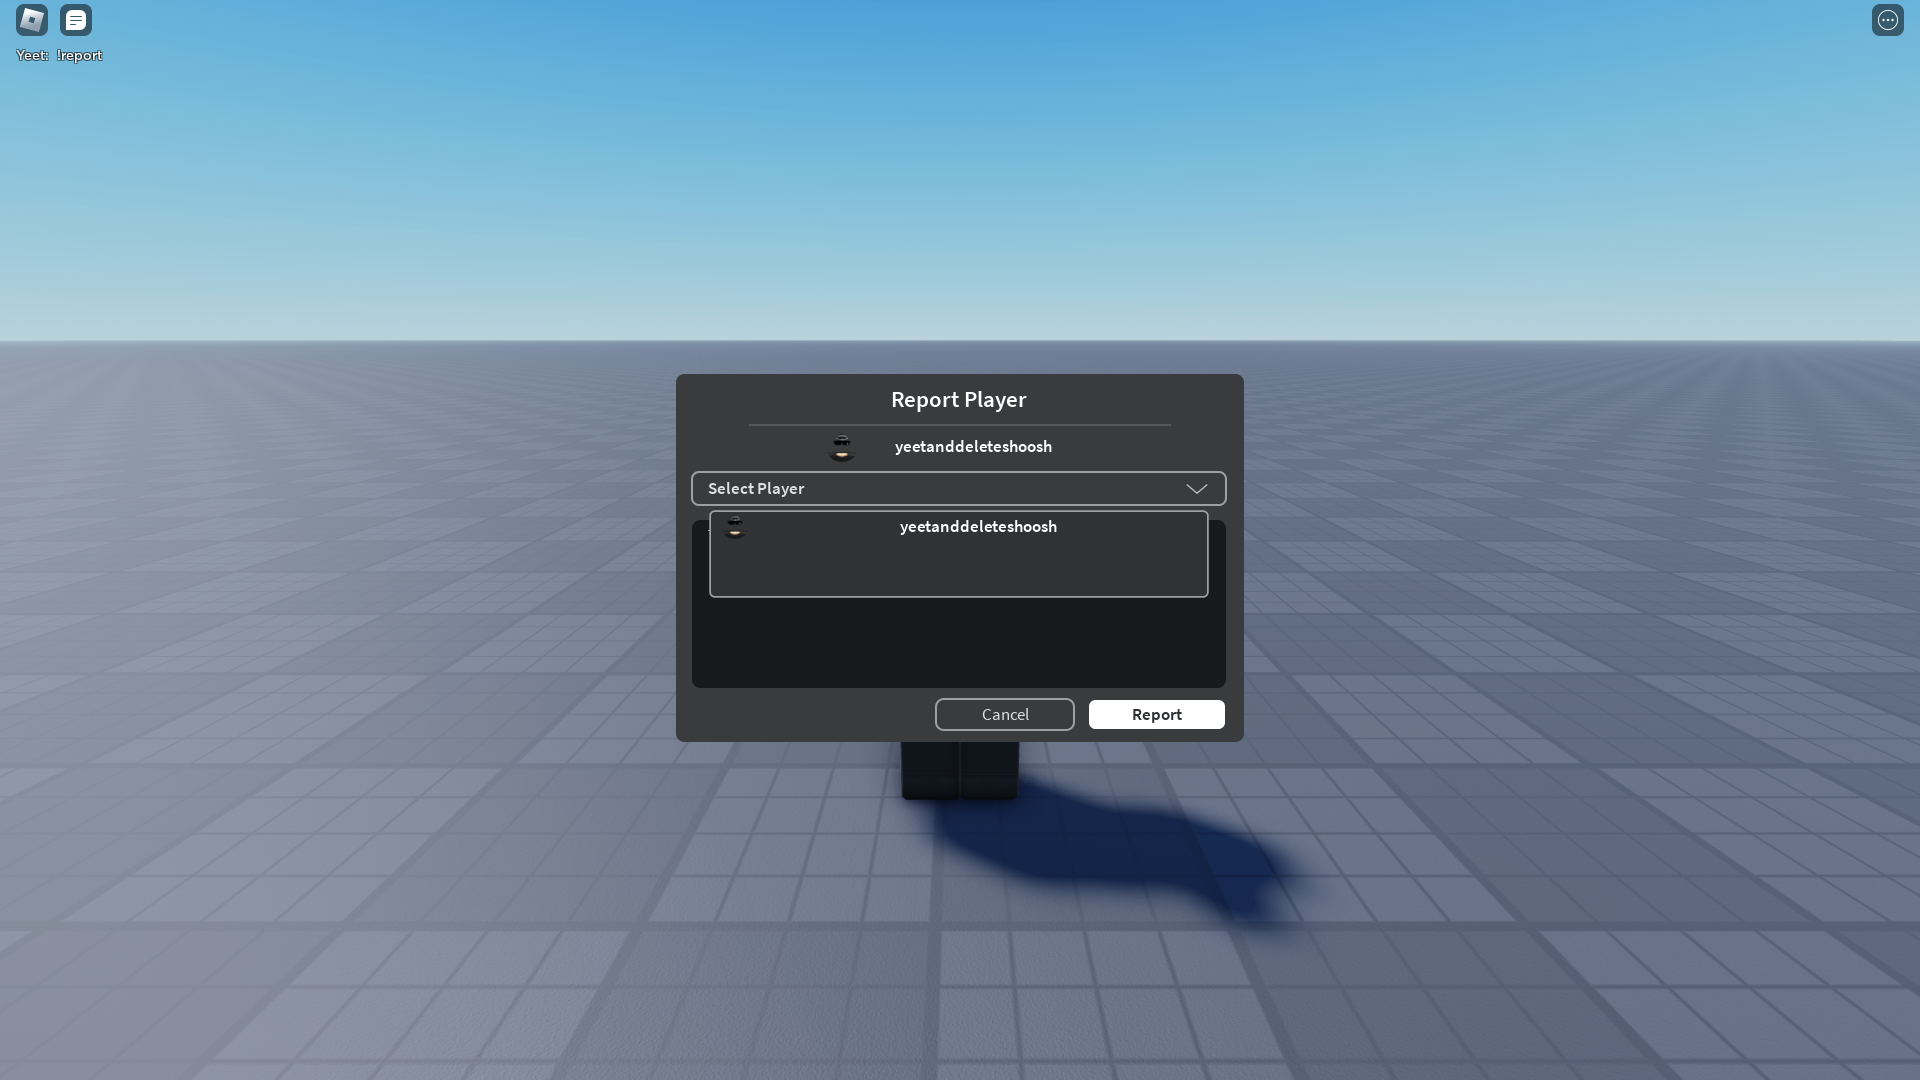Viewport: 1920px width, 1080px height.
Task: Click the avatar thumbnail in the player list
Action: tap(735, 527)
